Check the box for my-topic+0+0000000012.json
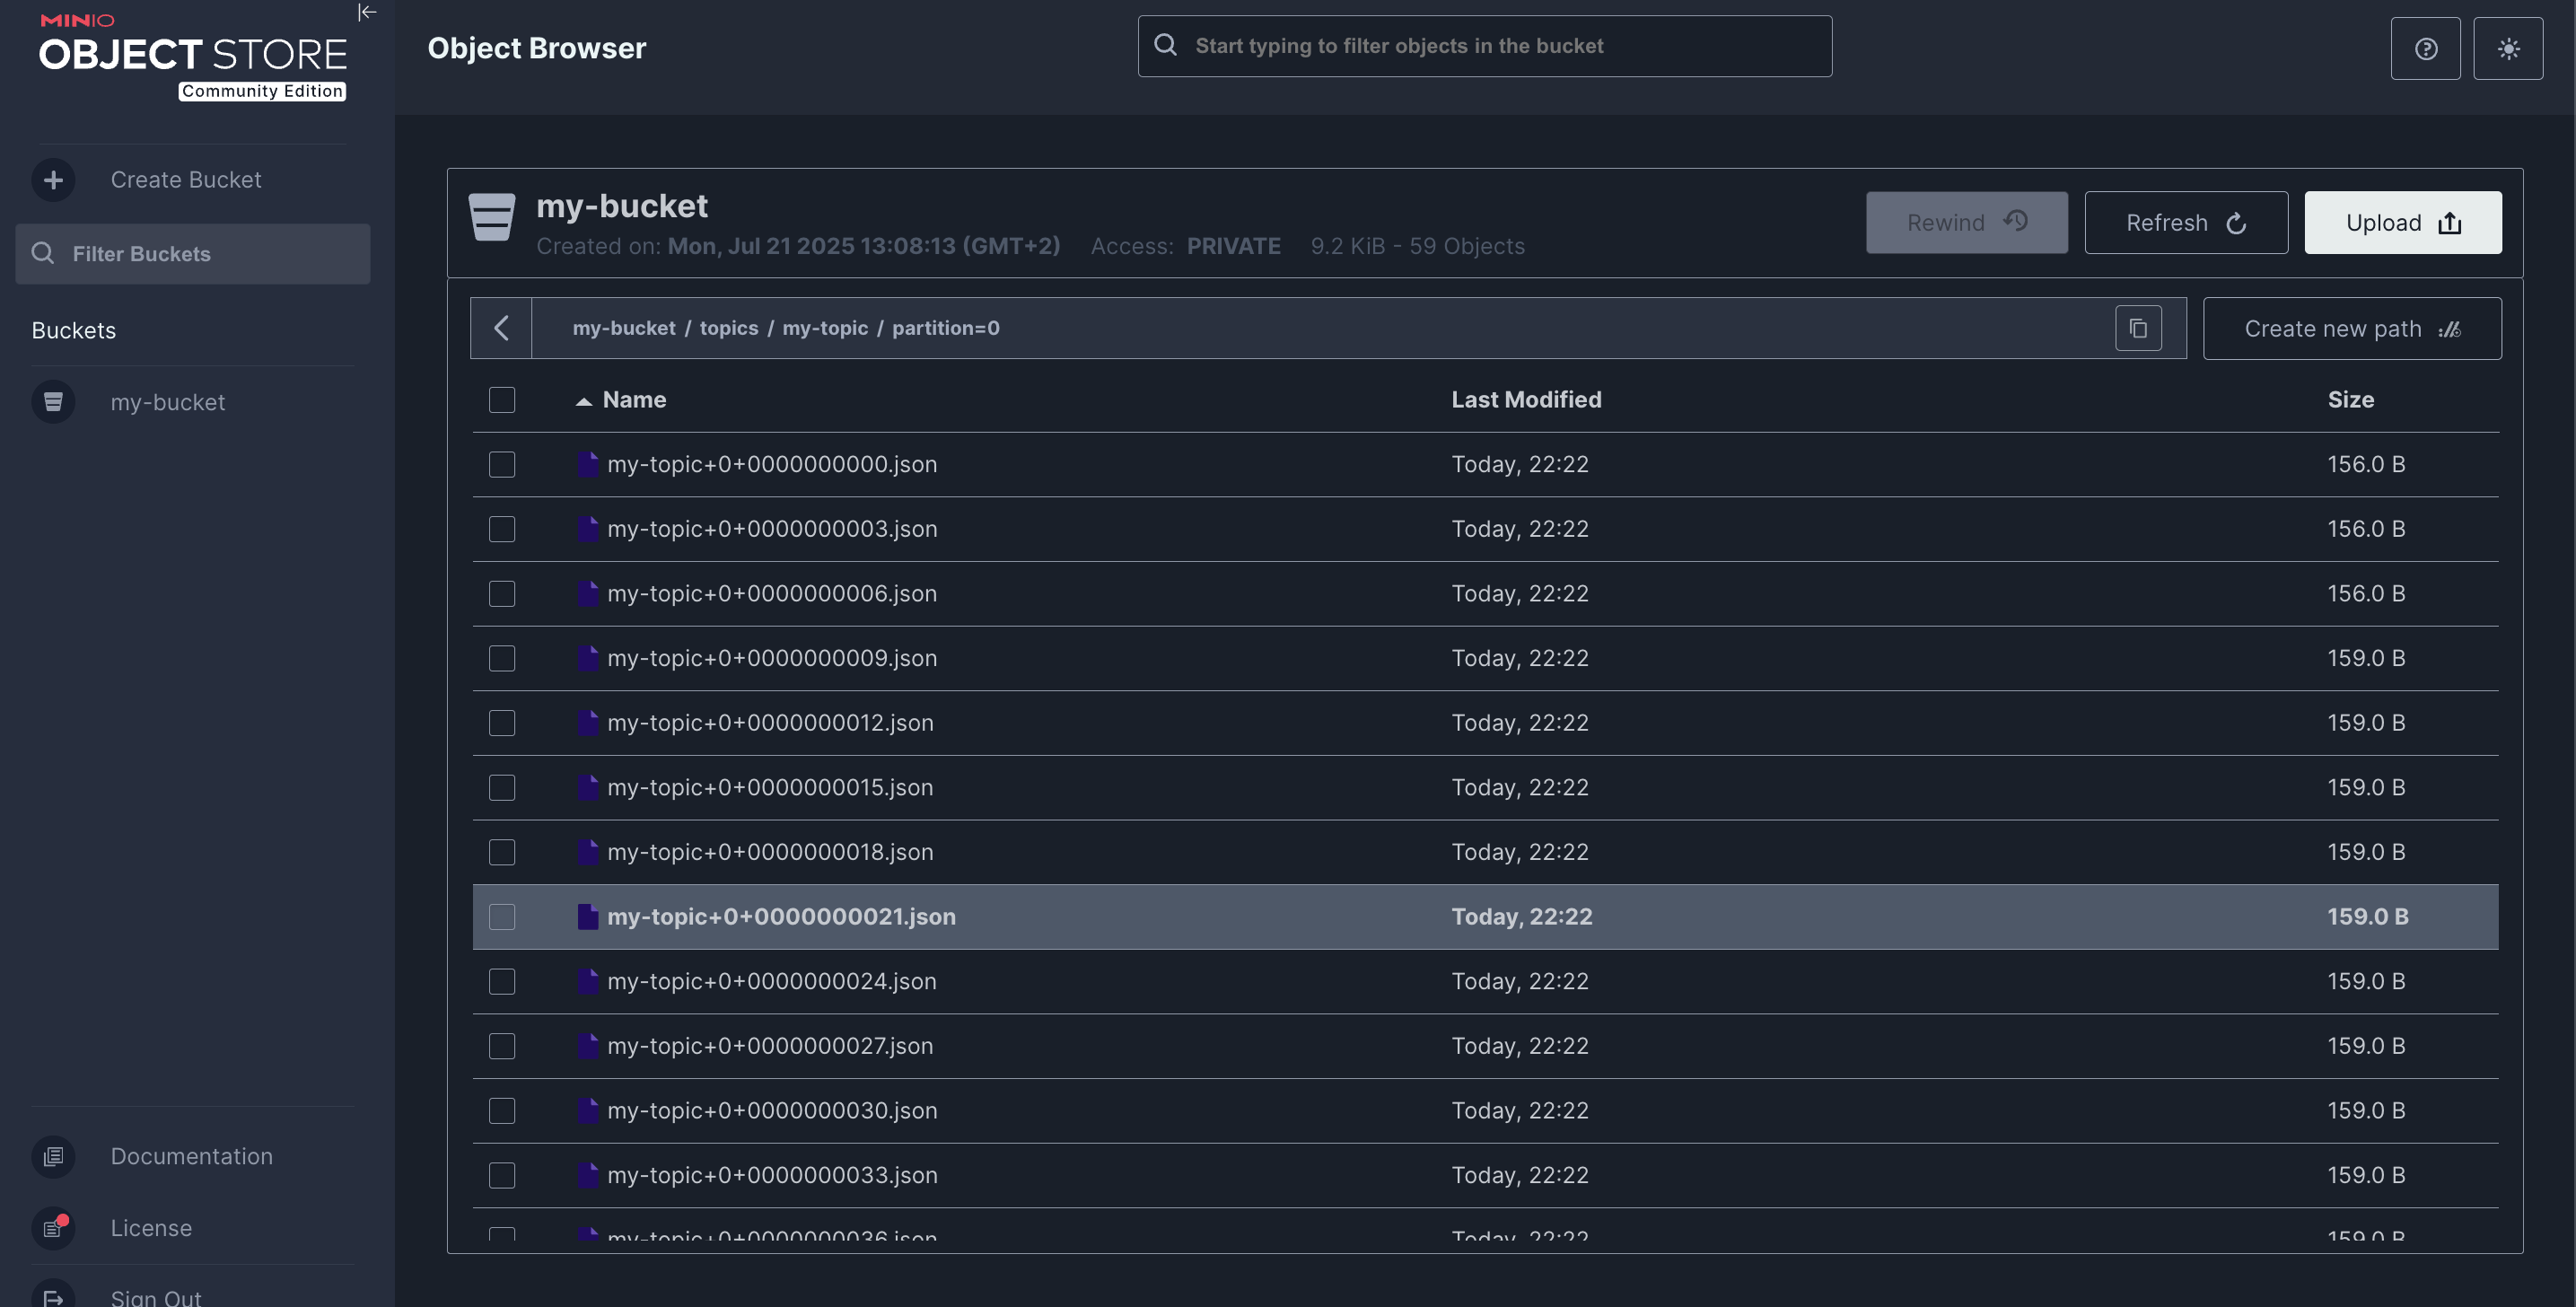 coord(502,723)
